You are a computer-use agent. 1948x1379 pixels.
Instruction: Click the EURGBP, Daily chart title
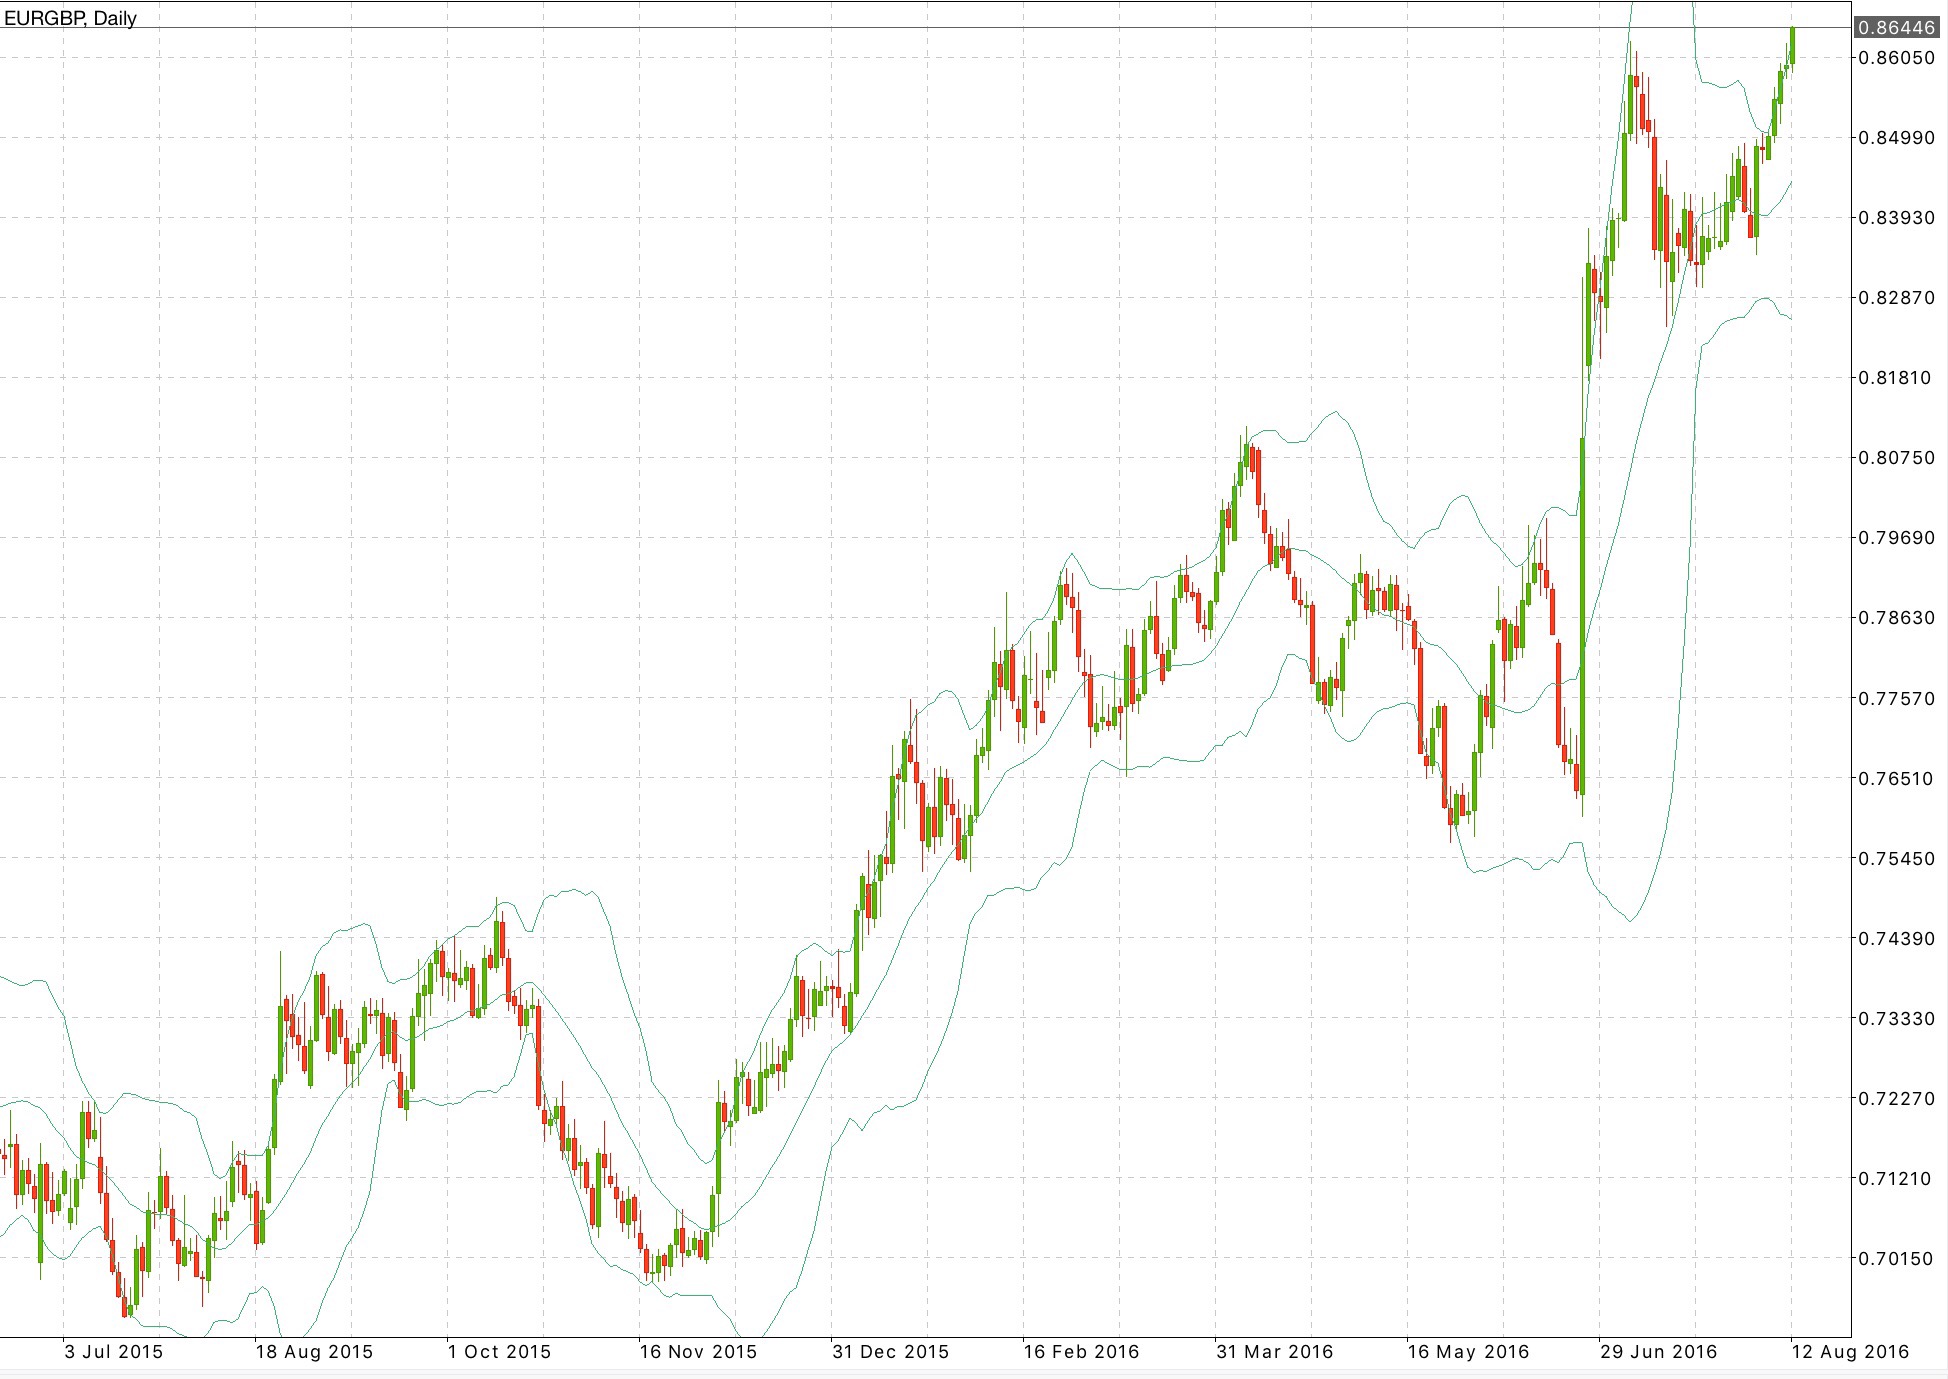(70, 18)
